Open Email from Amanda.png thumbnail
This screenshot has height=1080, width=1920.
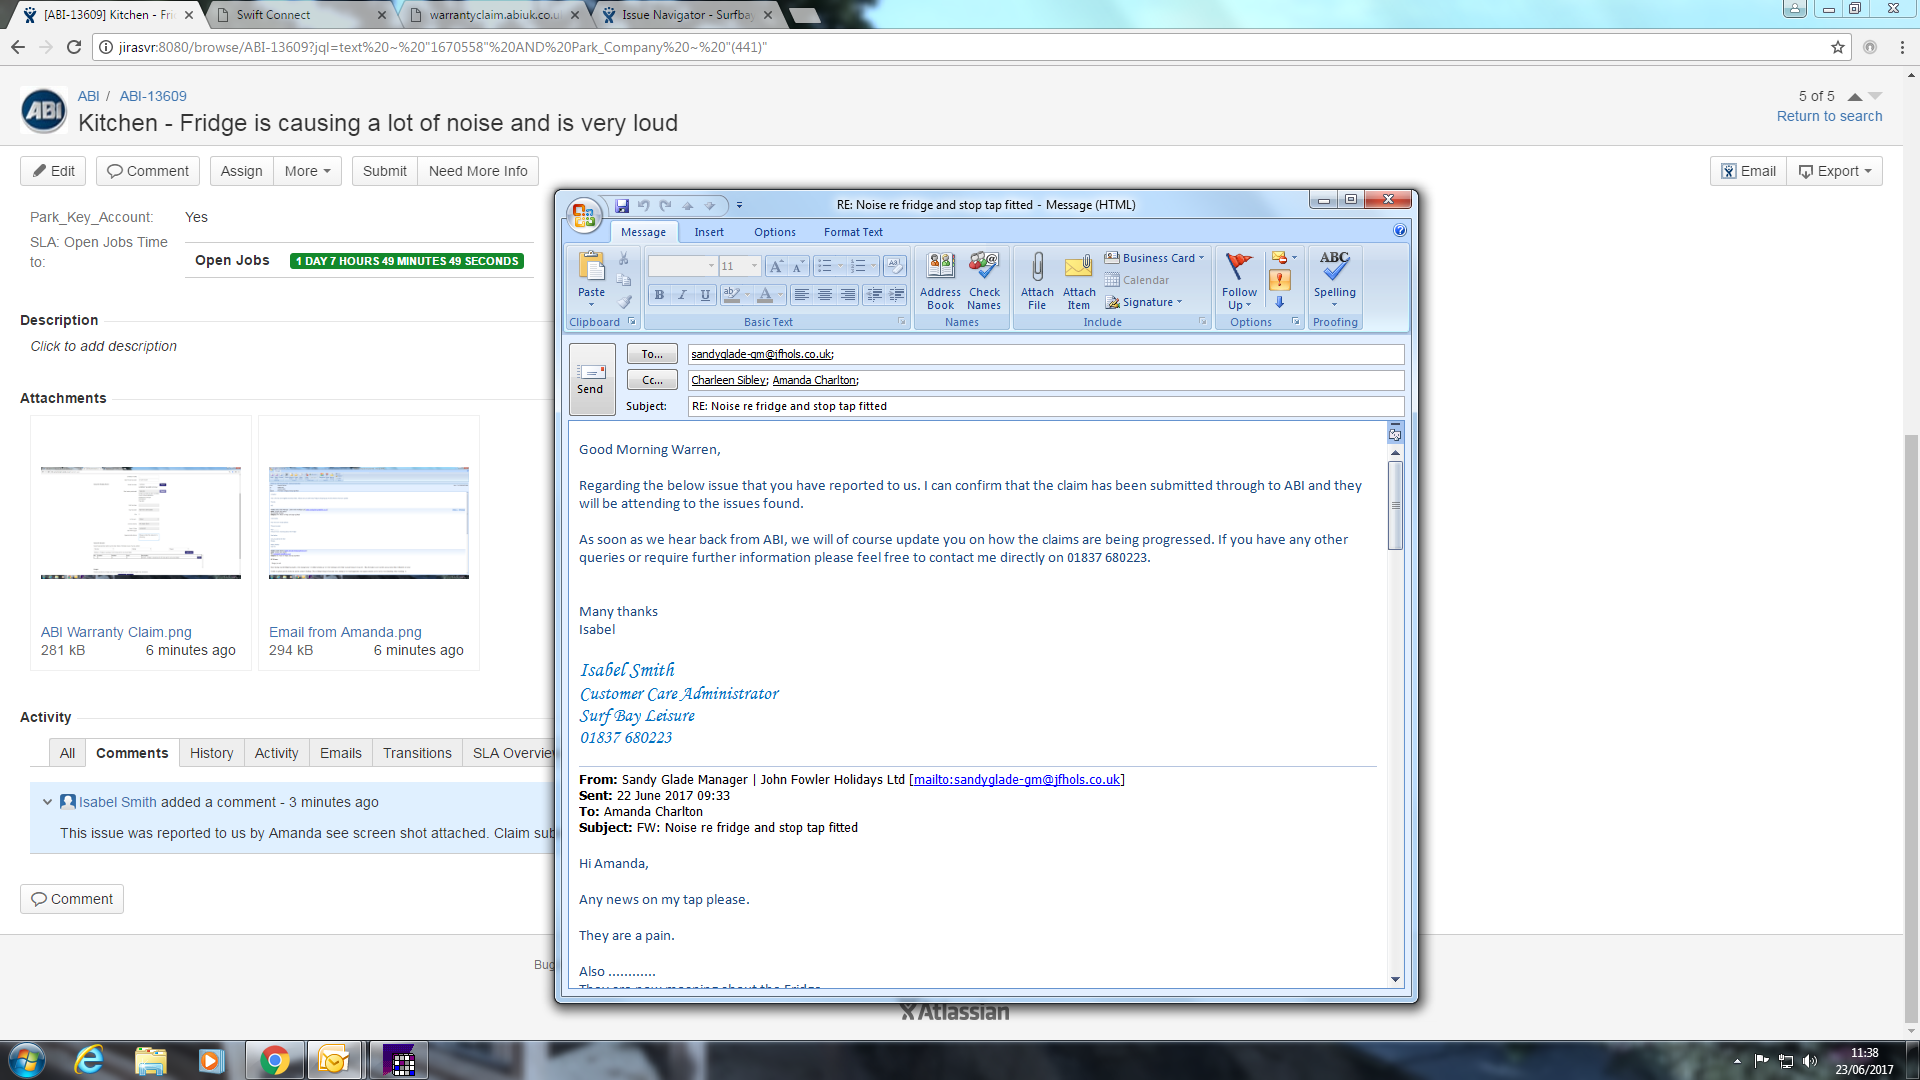point(368,522)
